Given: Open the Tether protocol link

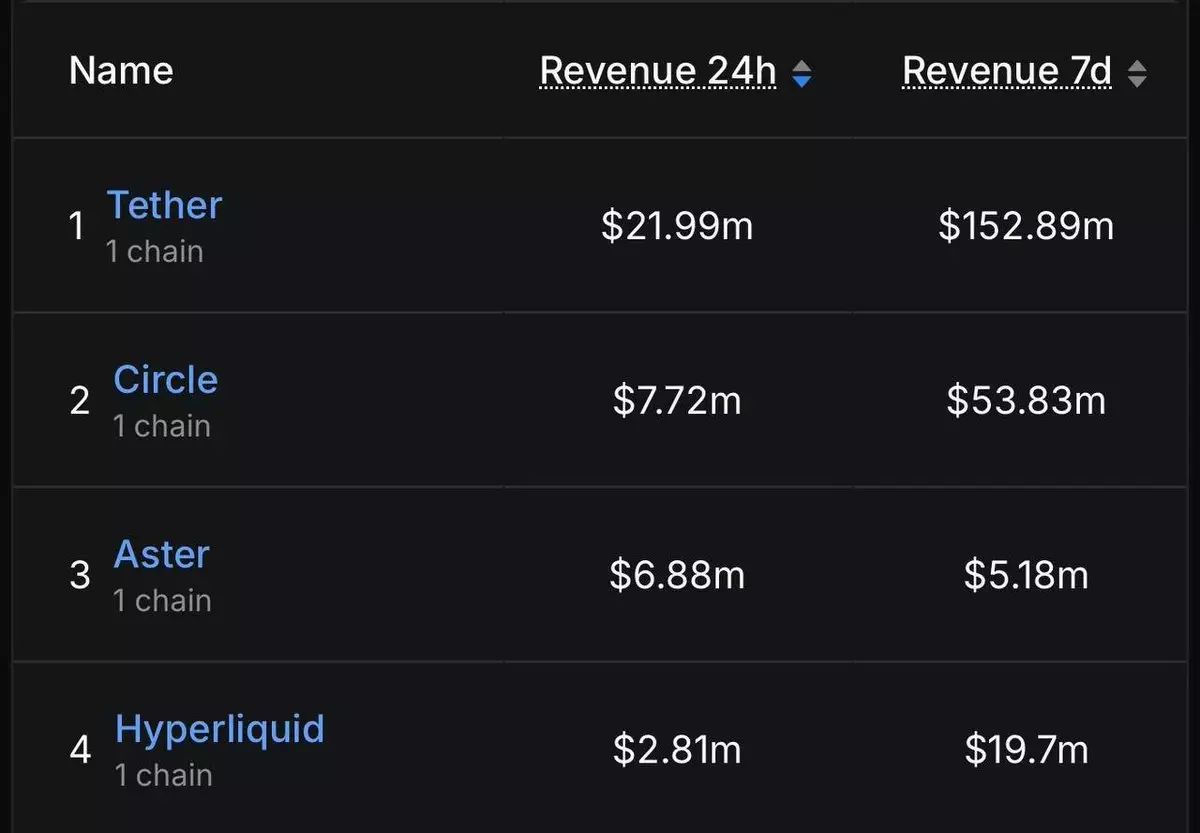Looking at the screenshot, I should point(164,205).
